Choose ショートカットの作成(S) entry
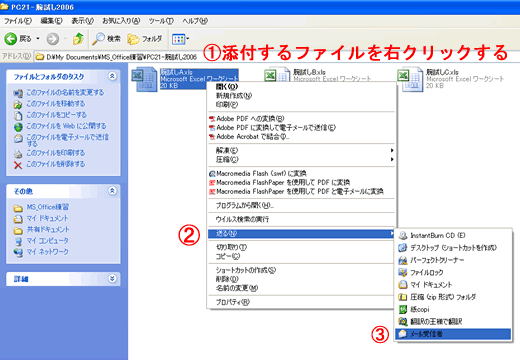The image size is (520, 360). point(301,270)
